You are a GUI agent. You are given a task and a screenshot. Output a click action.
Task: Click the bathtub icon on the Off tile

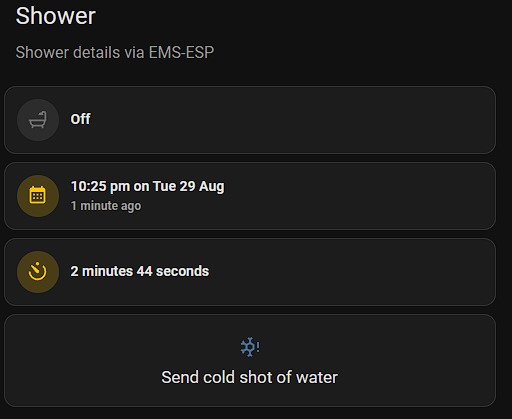click(x=38, y=120)
